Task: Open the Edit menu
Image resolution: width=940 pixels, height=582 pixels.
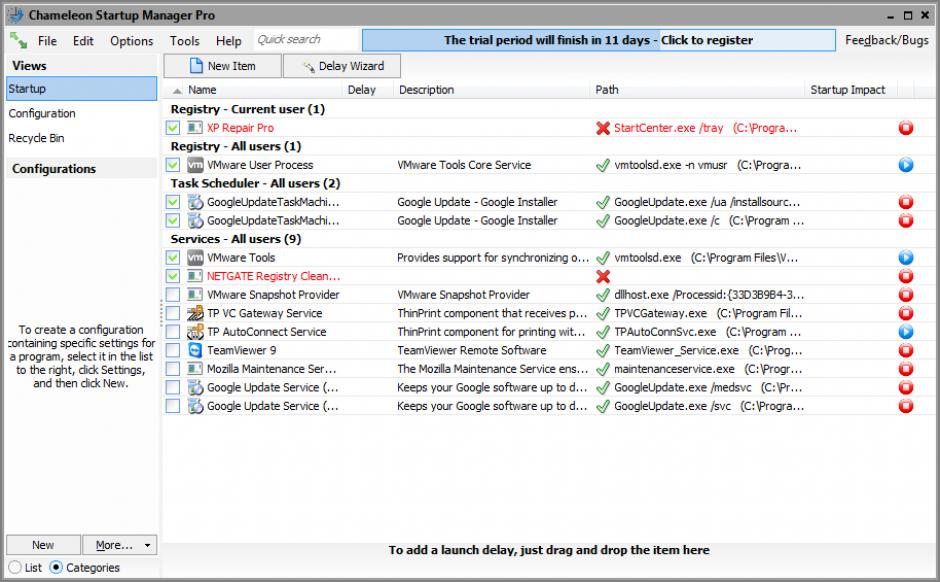Action: point(83,41)
